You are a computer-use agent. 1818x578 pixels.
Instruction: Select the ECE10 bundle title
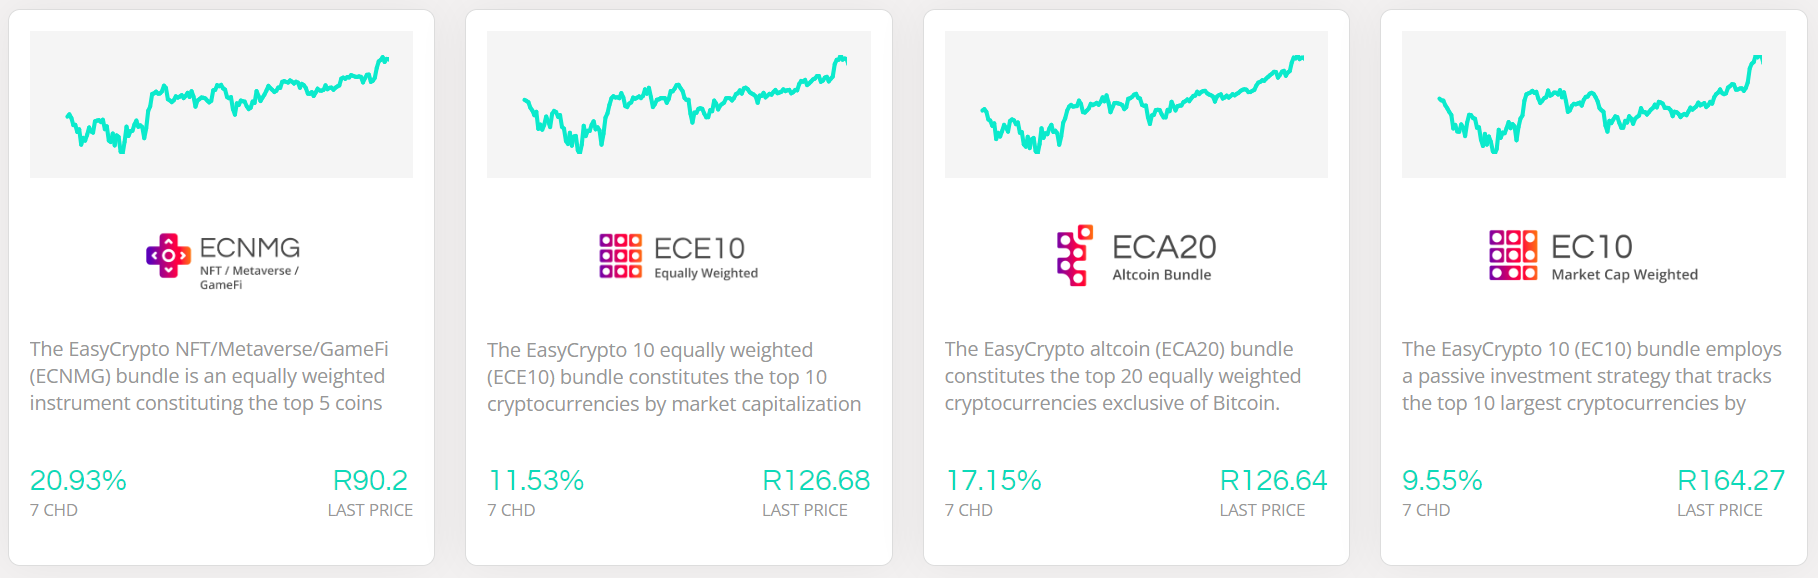pos(699,248)
